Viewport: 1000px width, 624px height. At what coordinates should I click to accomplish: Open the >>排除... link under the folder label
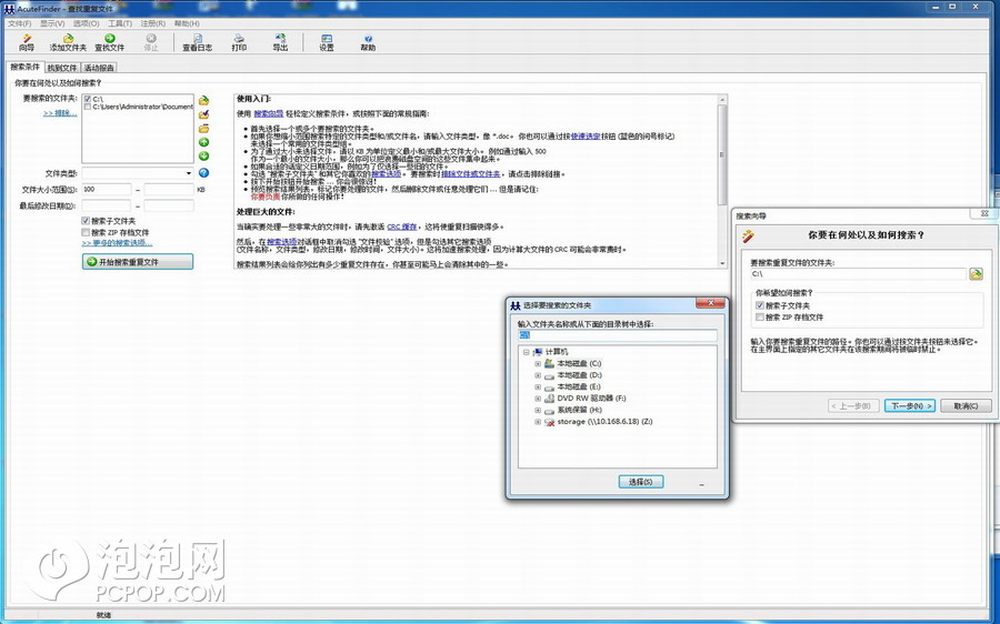tap(60, 113)
